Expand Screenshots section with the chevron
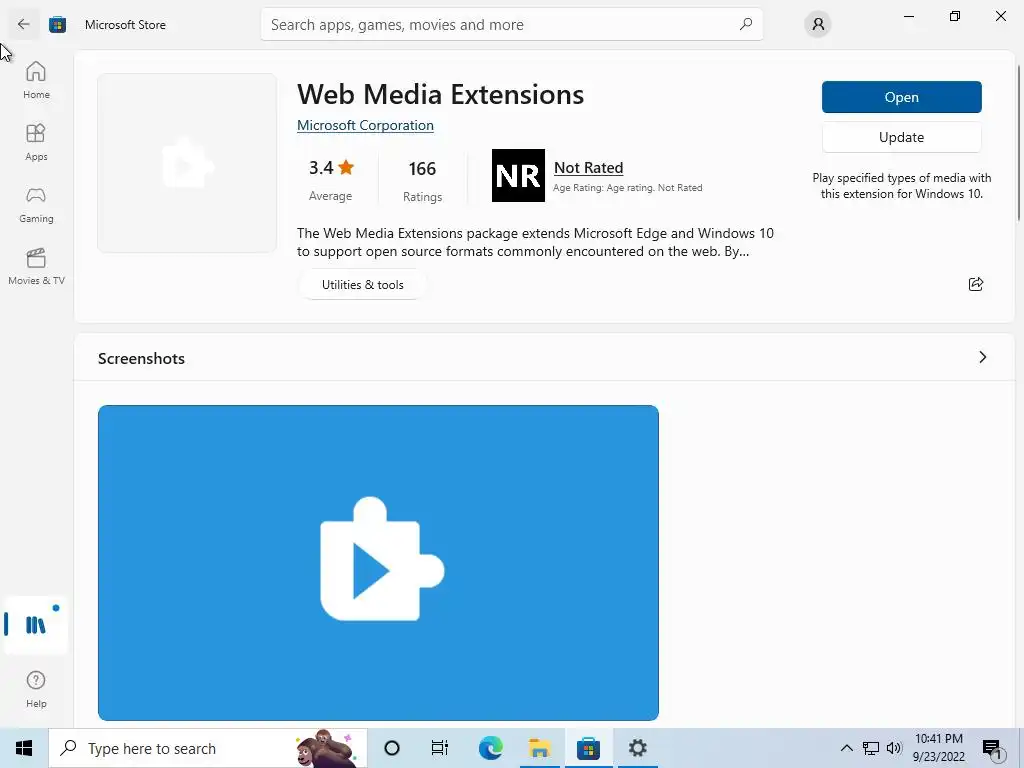The image size is (1024, 768). click(982, 357)
